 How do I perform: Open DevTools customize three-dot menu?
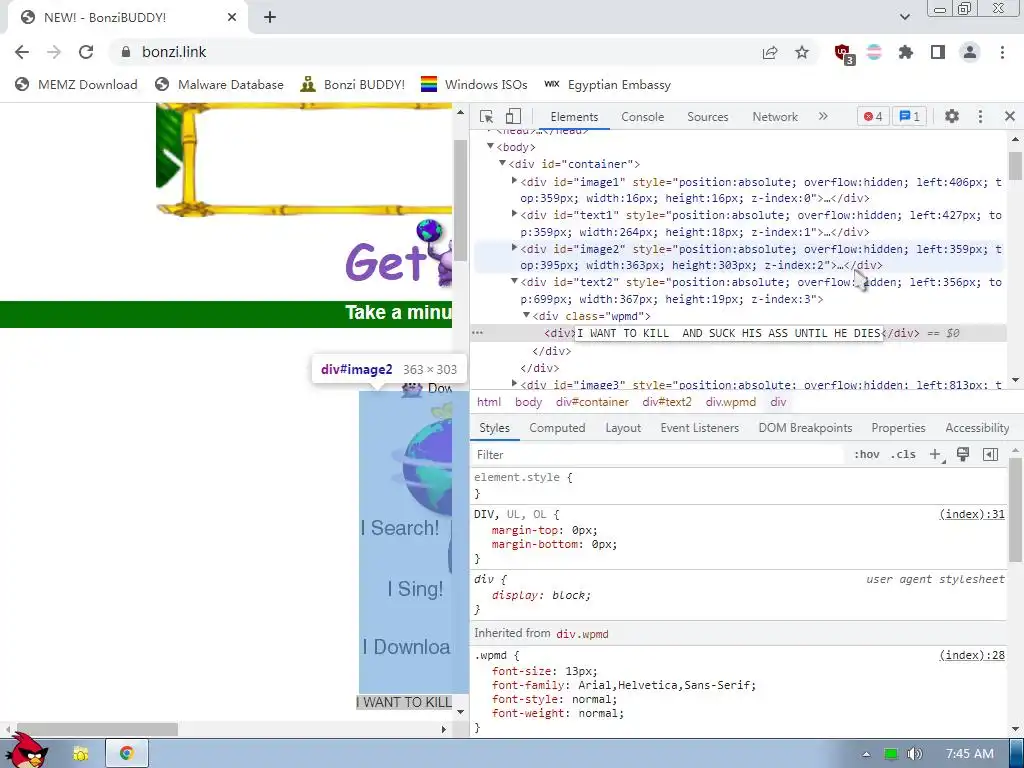[980, 116]
